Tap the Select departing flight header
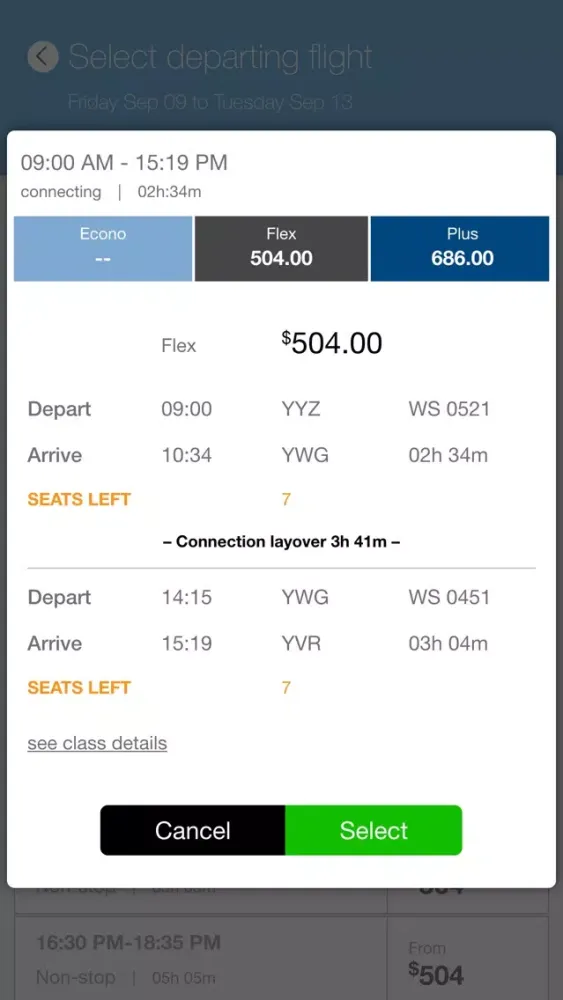Viewport: 563px width, 1000px height. [220, 57]
